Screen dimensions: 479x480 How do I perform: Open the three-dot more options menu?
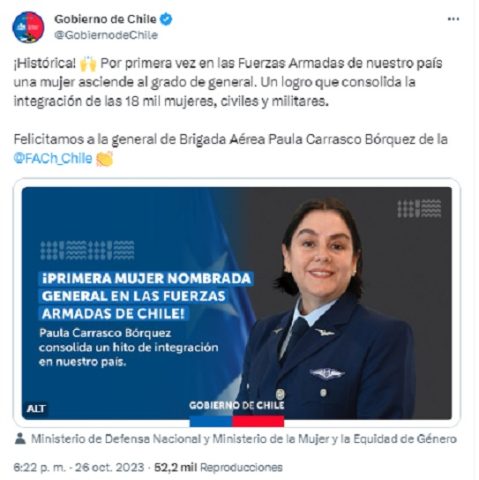click(453, 19)
